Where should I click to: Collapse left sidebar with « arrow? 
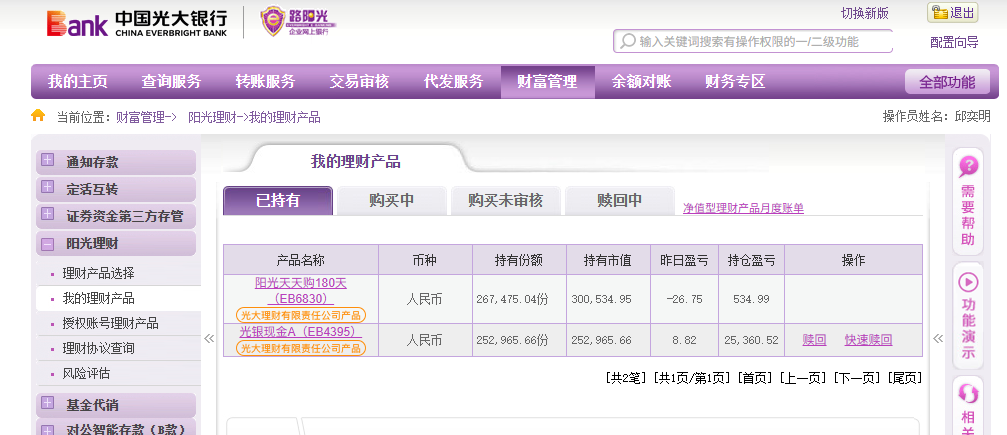[x=209, y=339]
